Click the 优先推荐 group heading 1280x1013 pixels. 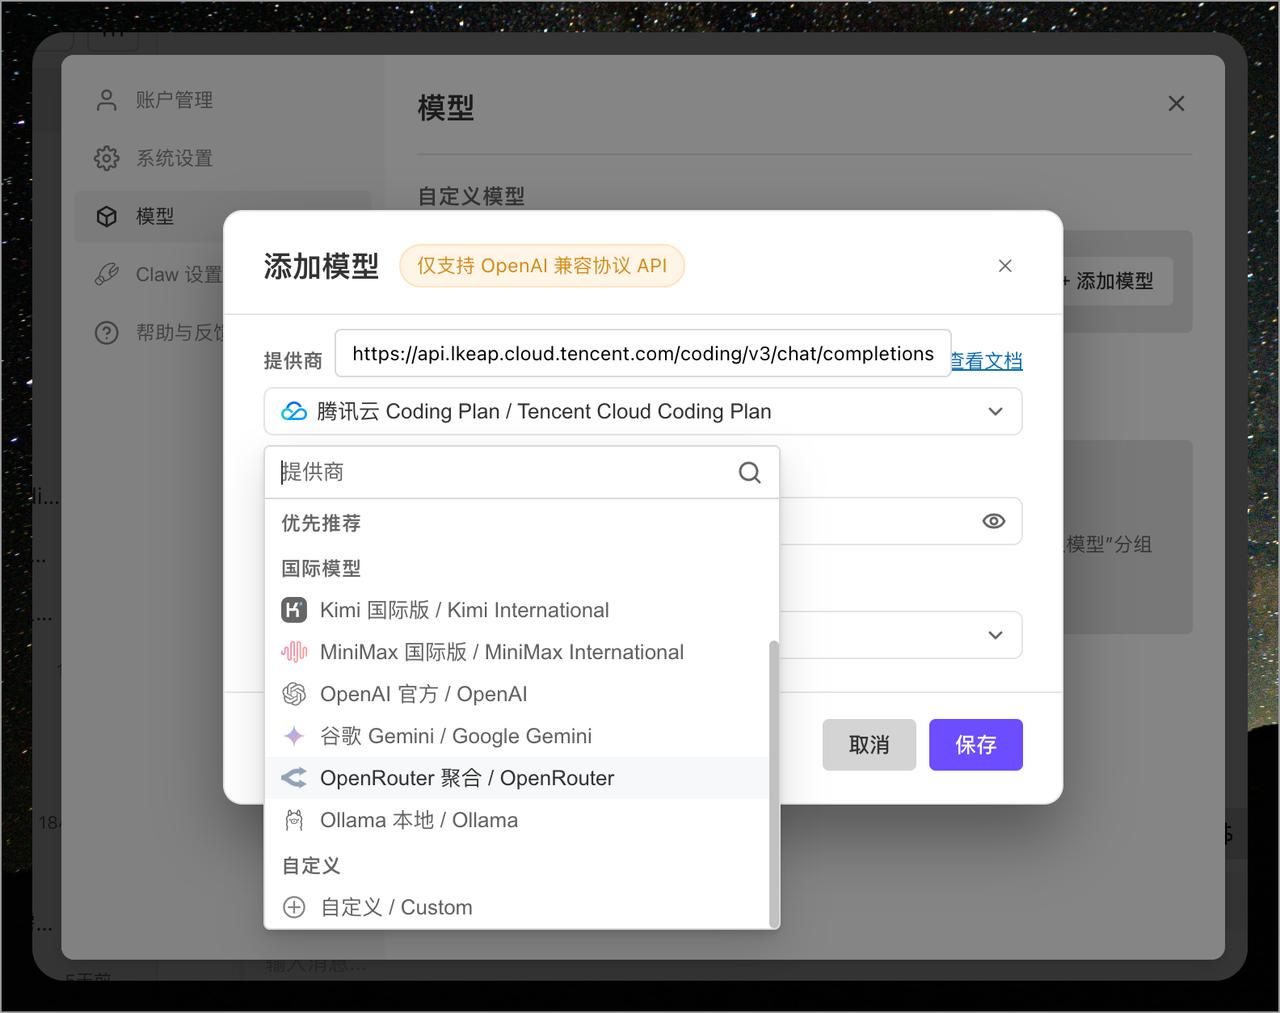[x=321, y=523]
